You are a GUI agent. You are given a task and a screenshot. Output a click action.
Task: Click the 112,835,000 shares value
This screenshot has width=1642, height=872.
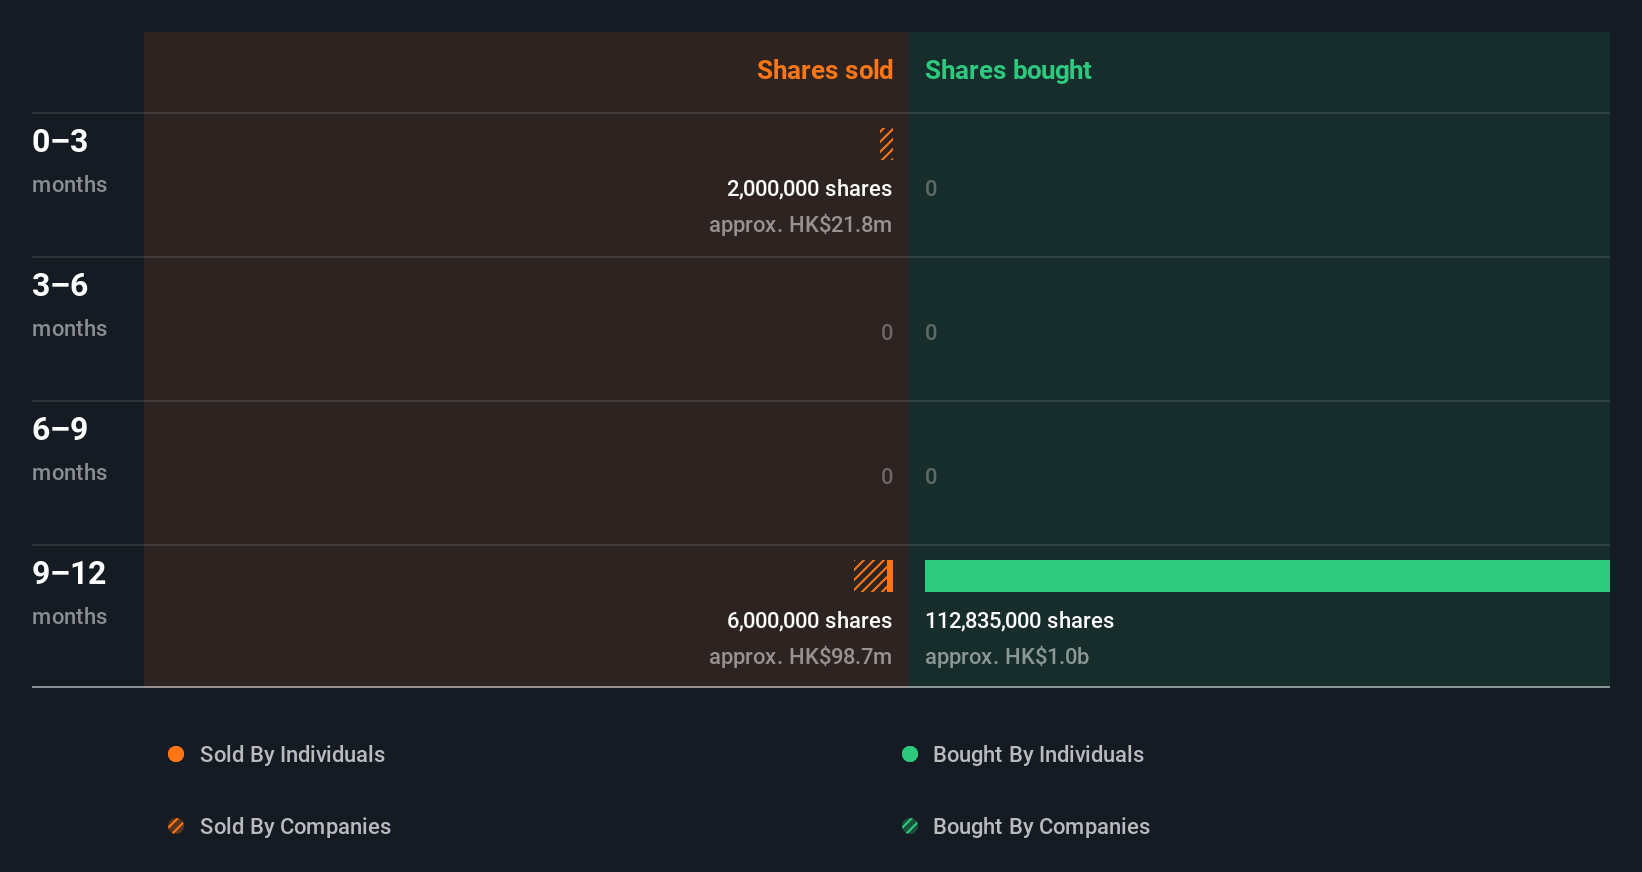[x=1019, y=620]
